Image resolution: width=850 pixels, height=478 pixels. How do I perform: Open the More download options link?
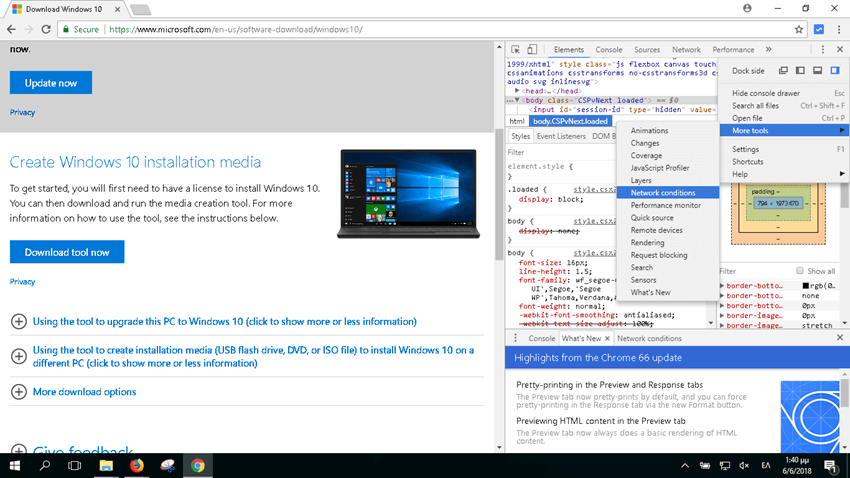tap(85, 392)
